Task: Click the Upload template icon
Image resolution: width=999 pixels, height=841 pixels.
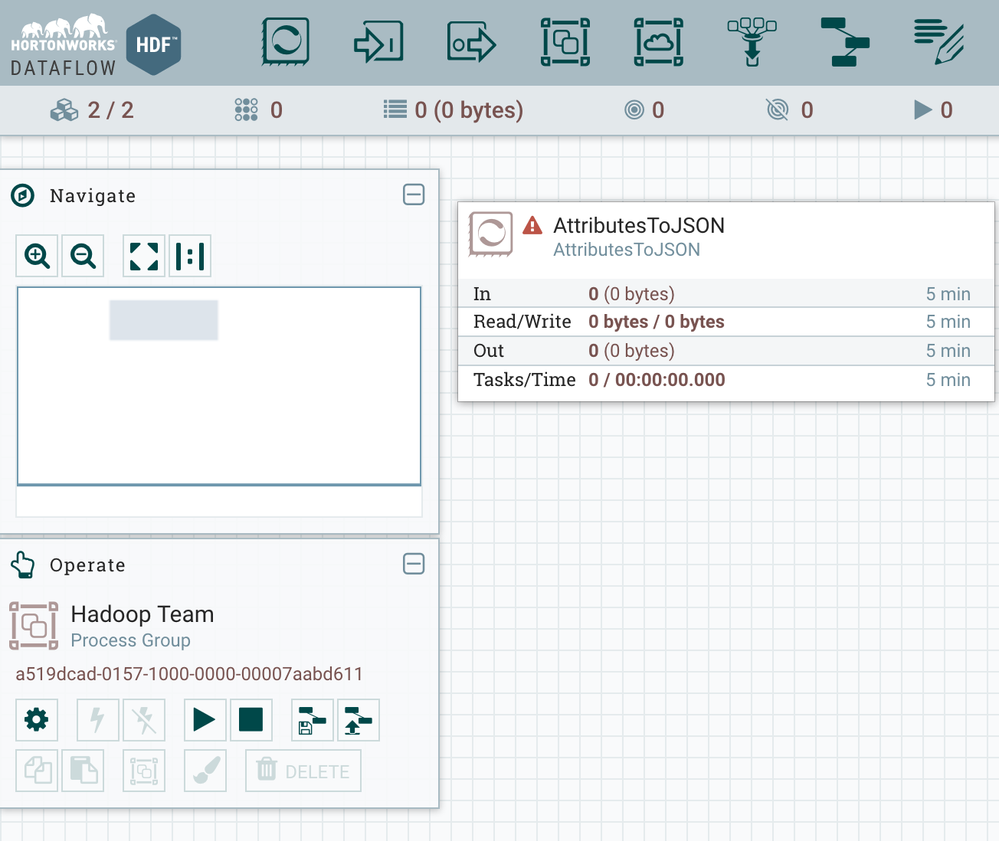Action: tap(358, 720)
